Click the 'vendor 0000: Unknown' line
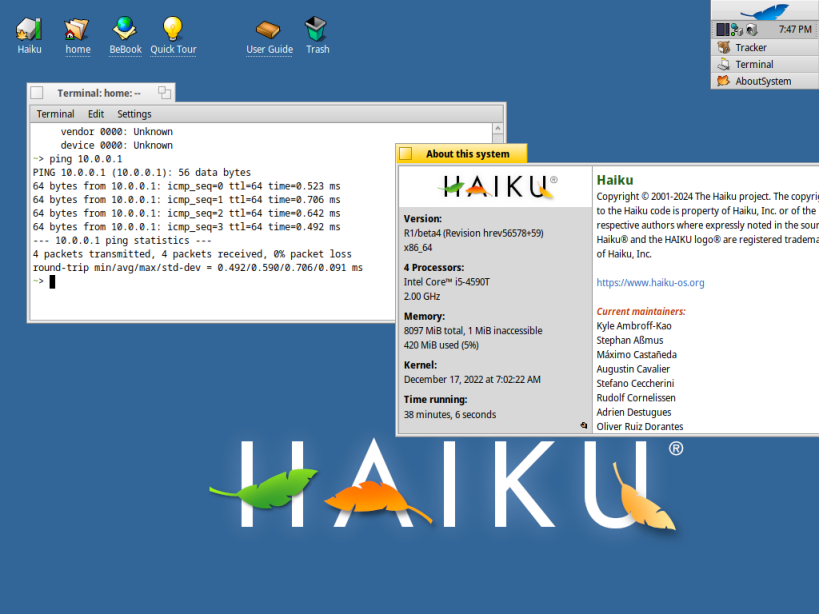The height and width of the screenshot is (614, 819). click(116, 132)
